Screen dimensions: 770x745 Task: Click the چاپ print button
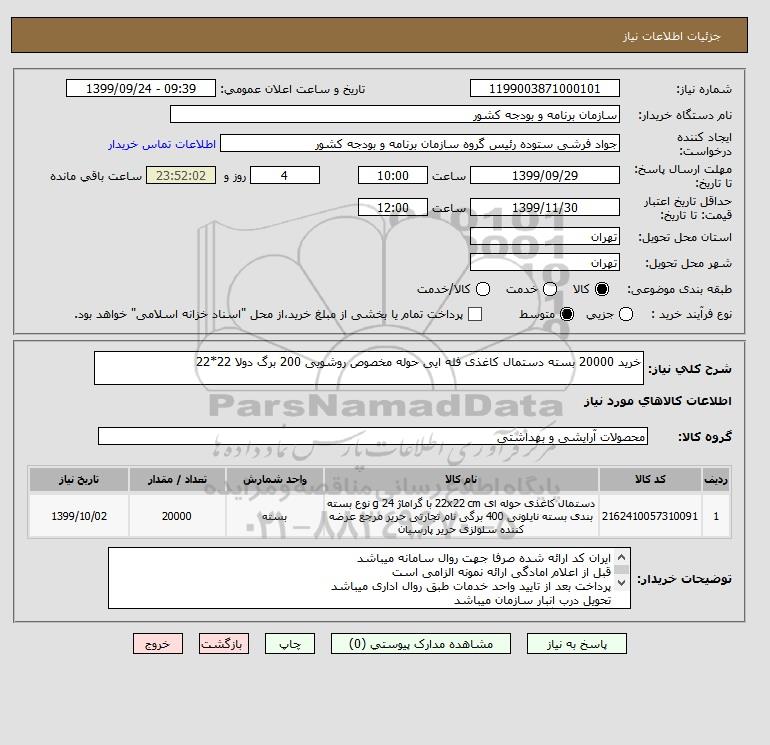coord(290,644)
